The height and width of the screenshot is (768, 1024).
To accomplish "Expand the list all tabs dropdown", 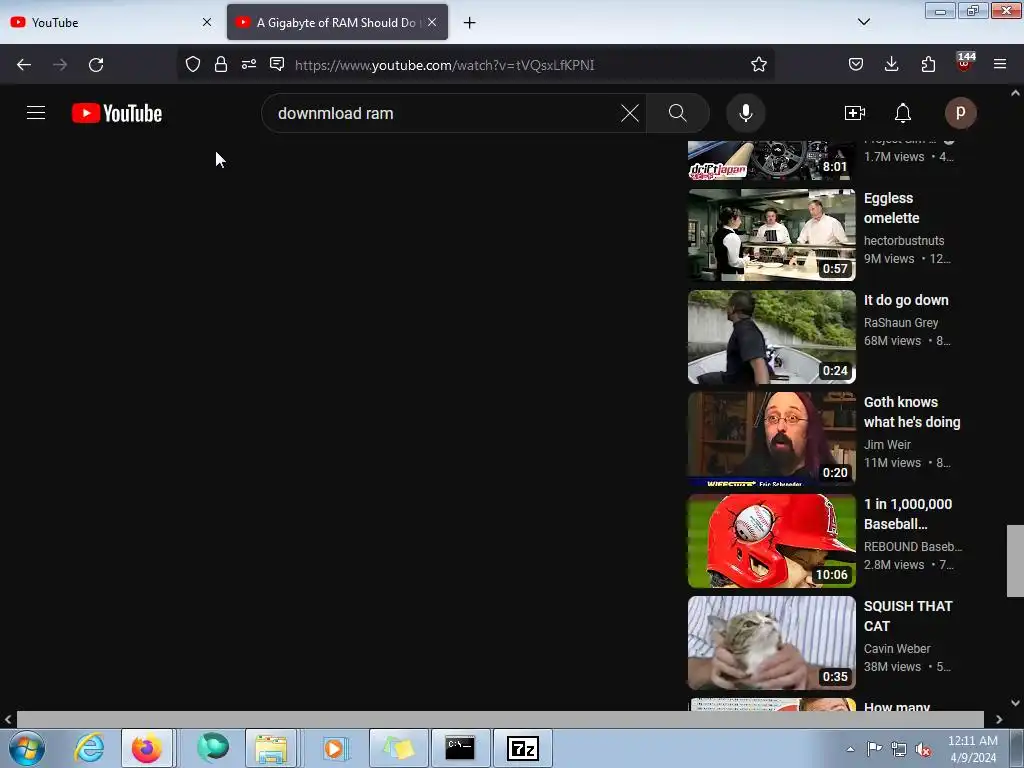I will click(863, 22).
